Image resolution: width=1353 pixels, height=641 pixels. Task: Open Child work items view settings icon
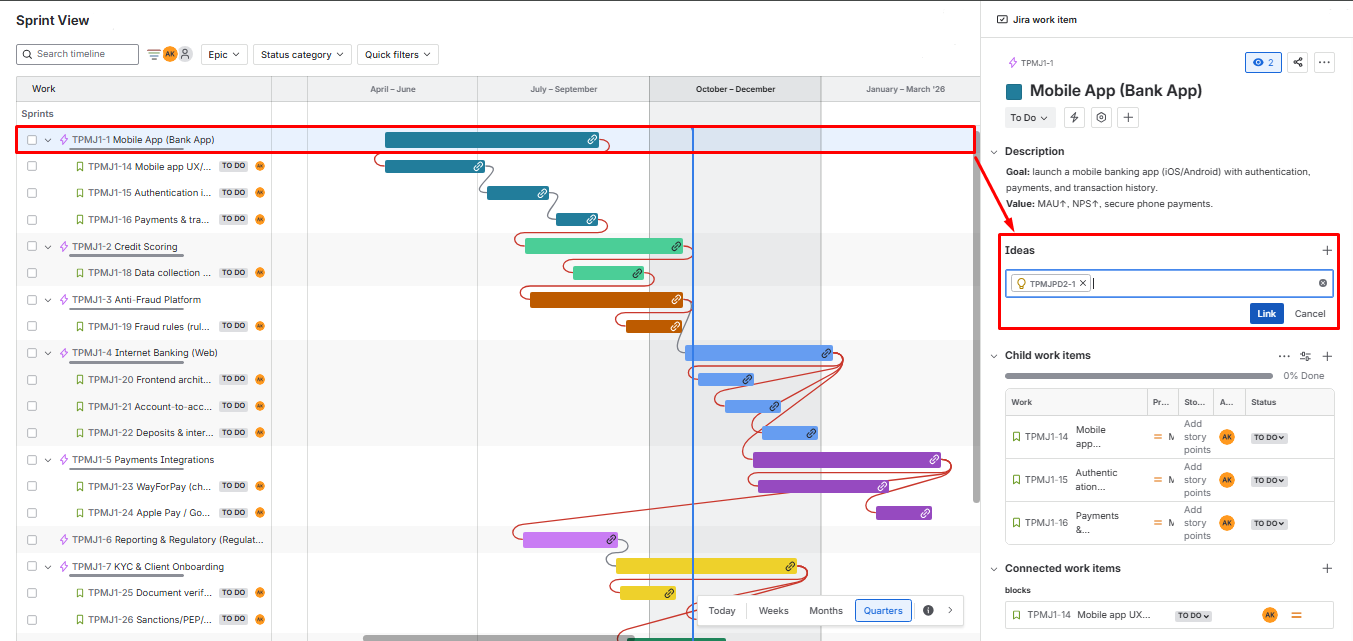[x=1305, y=356]
